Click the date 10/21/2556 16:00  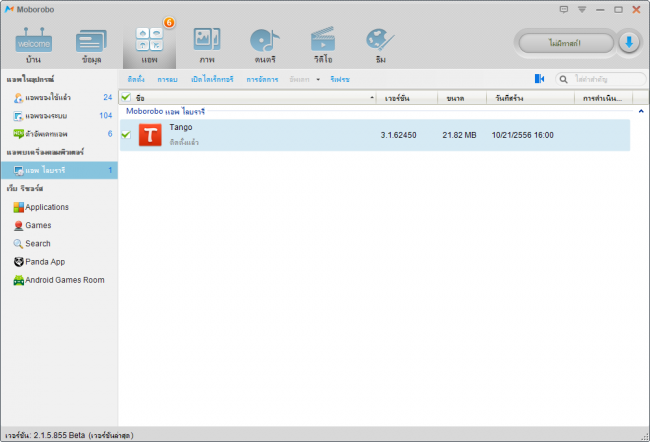click(x=522, y=135)
